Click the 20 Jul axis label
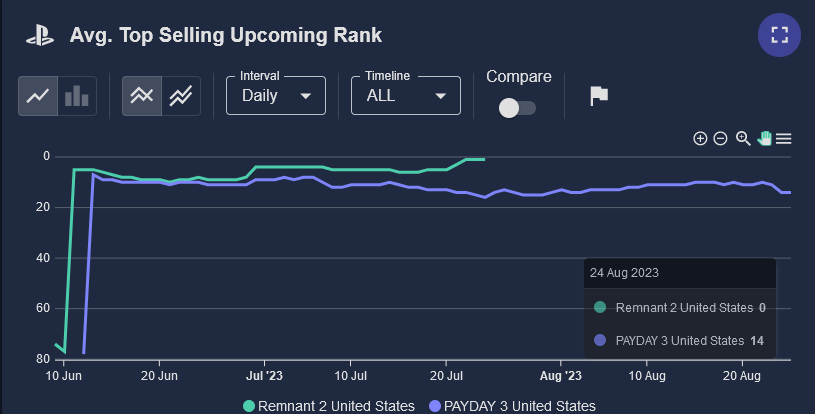The height and width of the screenshot is (414, 815). (446, 376)
